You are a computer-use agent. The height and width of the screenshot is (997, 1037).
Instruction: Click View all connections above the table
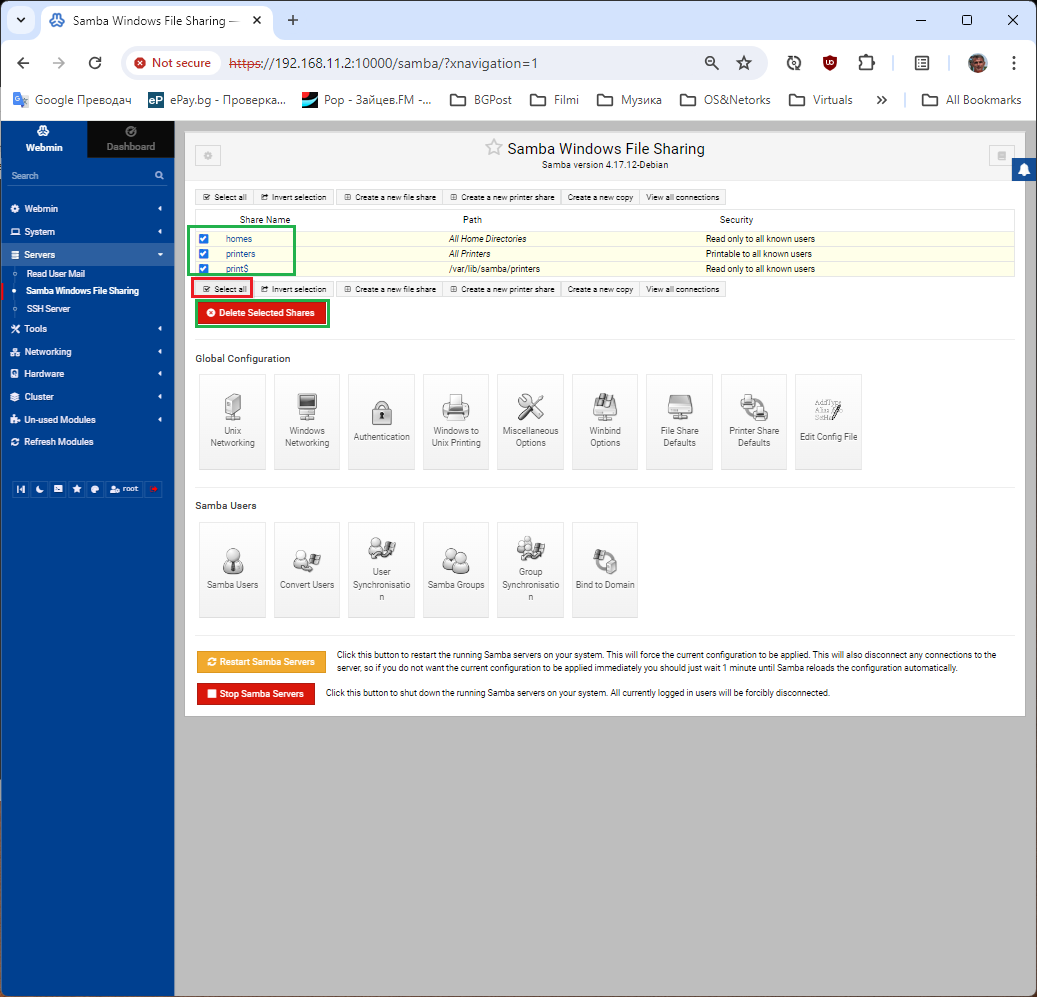(x=683, y=197)
